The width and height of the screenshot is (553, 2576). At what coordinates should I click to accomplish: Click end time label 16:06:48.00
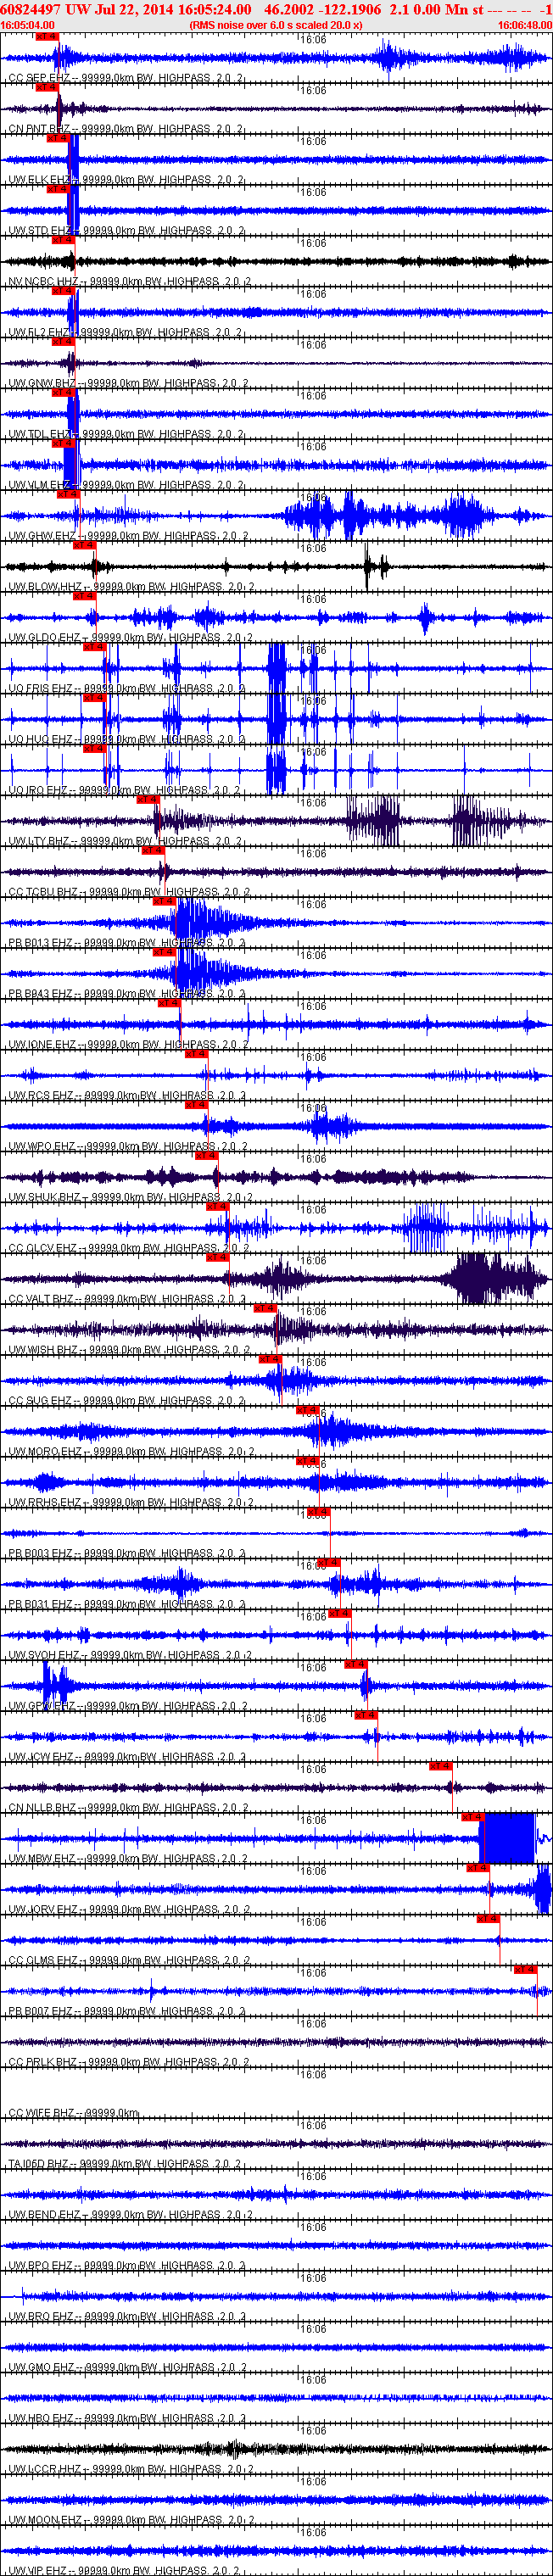[x=524, y=25]
